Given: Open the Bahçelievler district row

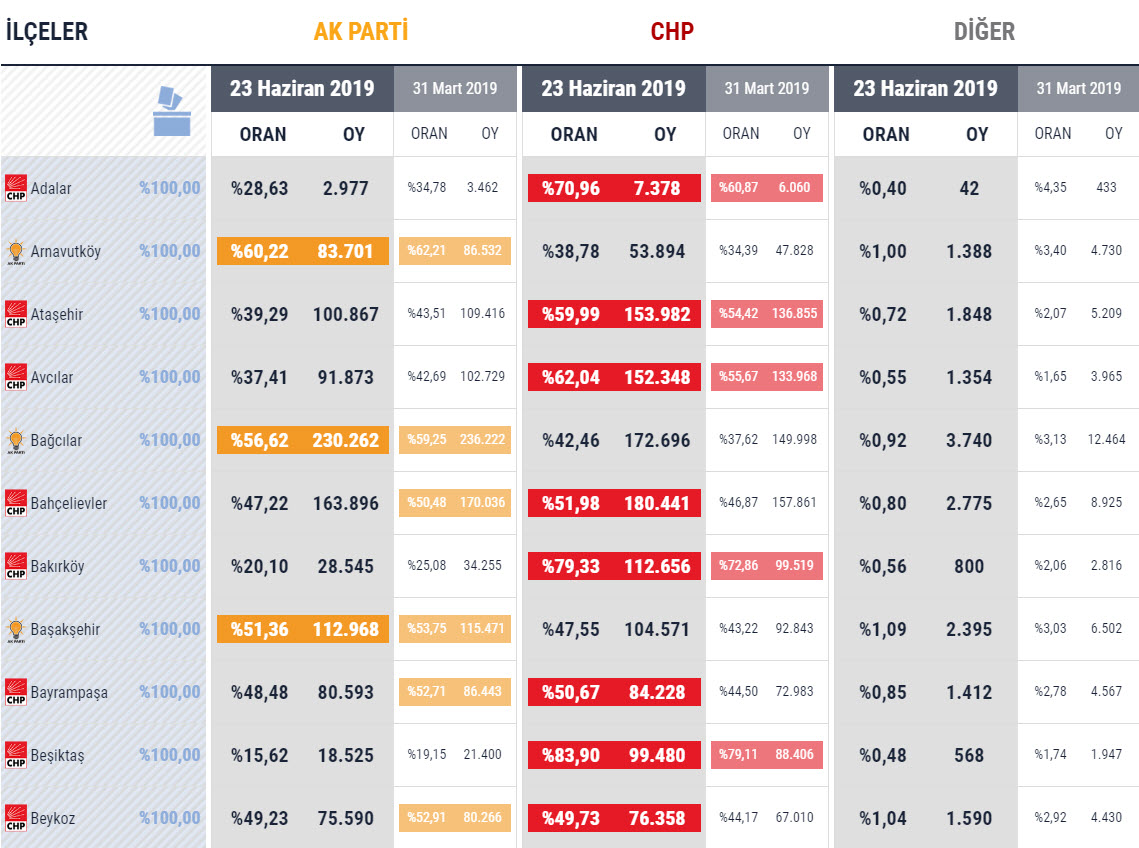Looking at the screenshot, I should pos(570,503).
